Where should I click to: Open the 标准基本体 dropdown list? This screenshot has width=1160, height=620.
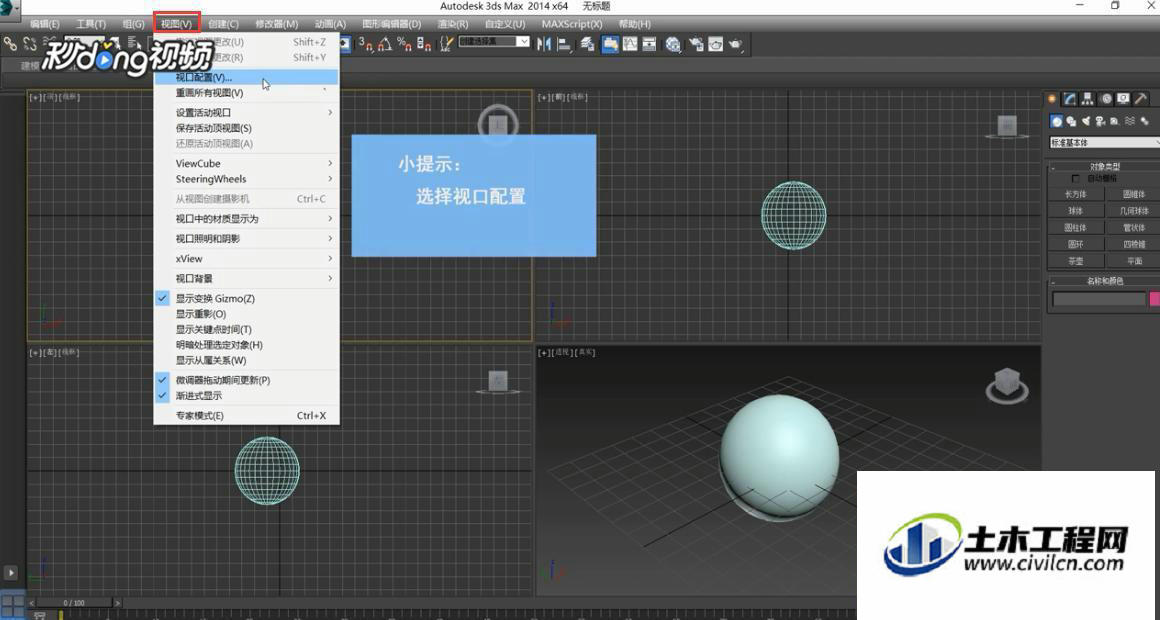pos(1105,142)
